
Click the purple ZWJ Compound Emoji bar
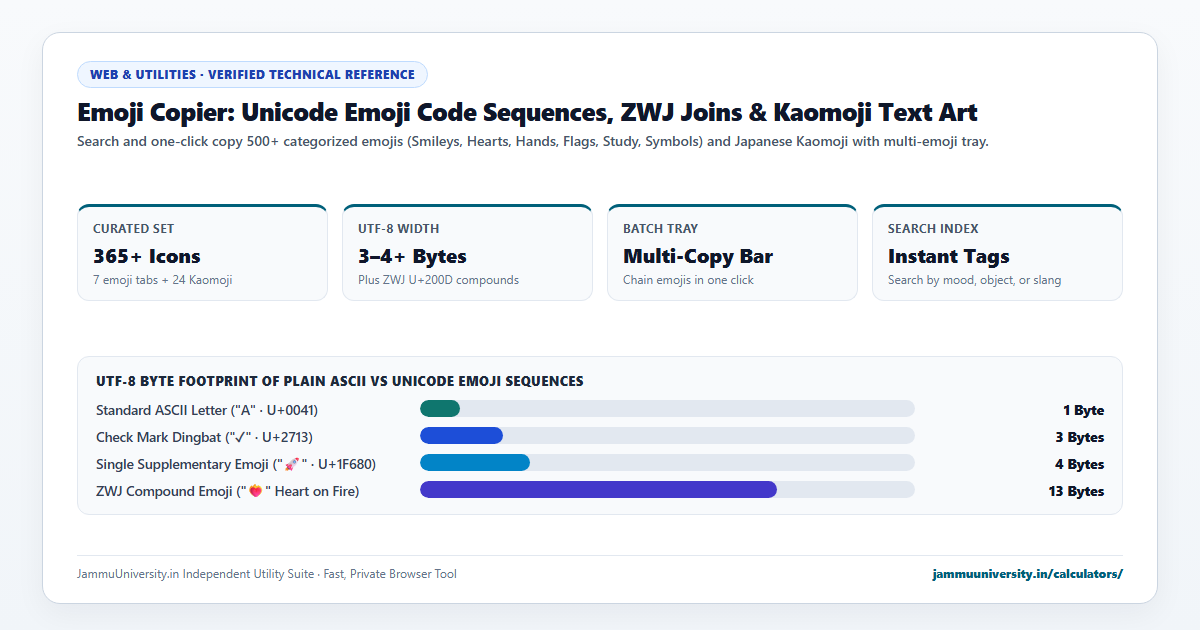pos(598,489)
